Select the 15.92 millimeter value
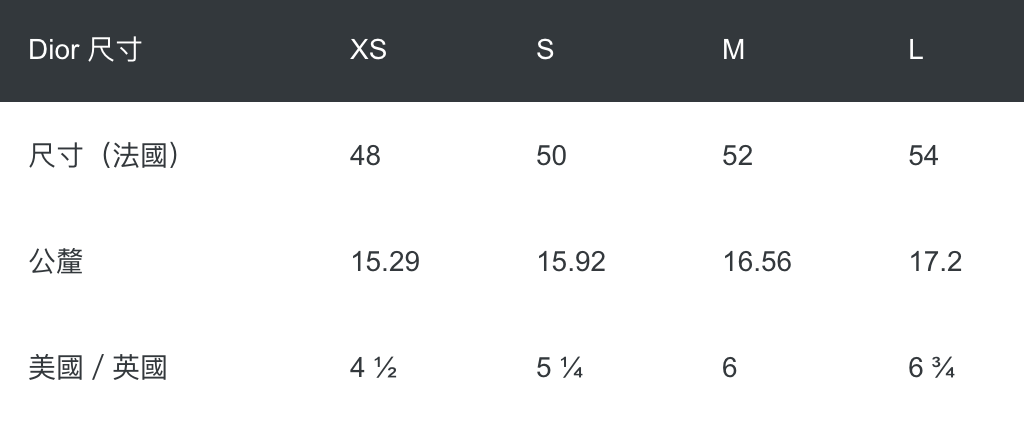 pos(571,262)
